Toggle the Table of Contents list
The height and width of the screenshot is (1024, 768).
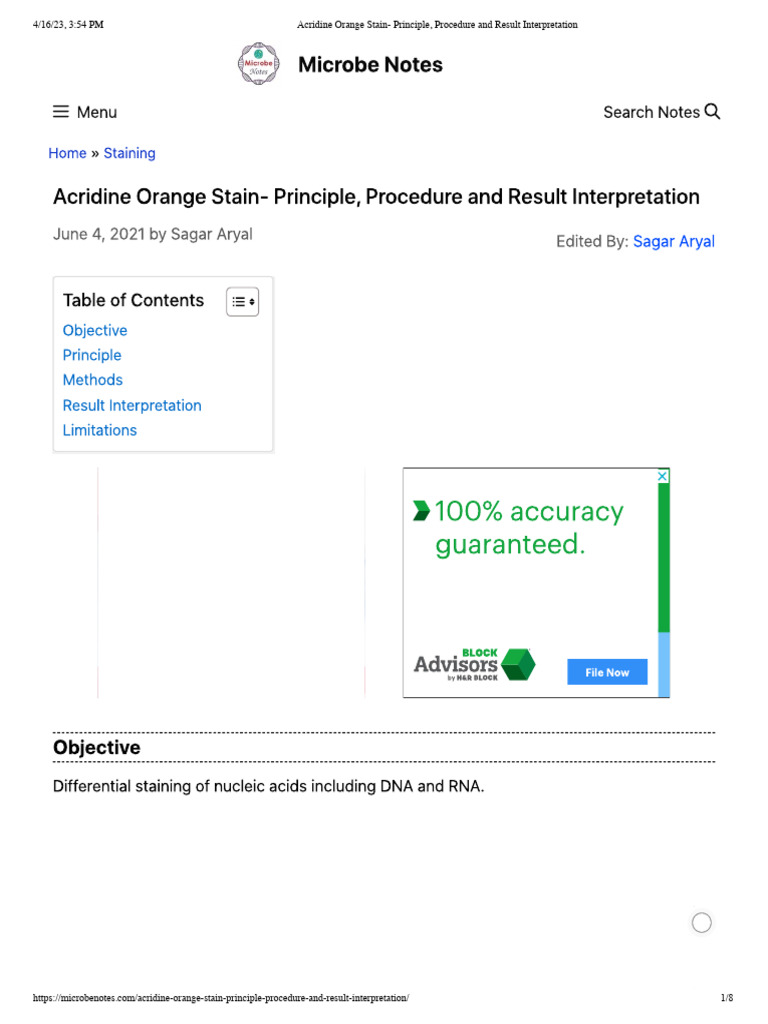point(242,301)
